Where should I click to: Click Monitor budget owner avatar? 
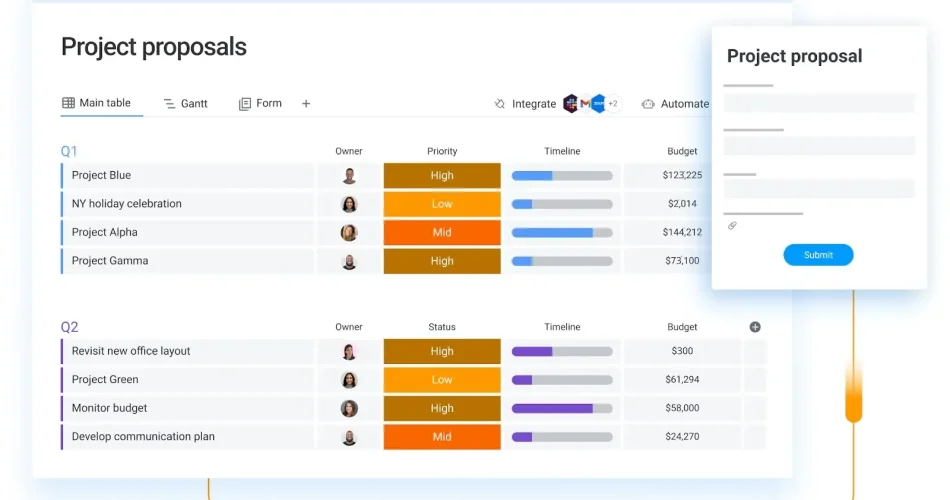349,409
